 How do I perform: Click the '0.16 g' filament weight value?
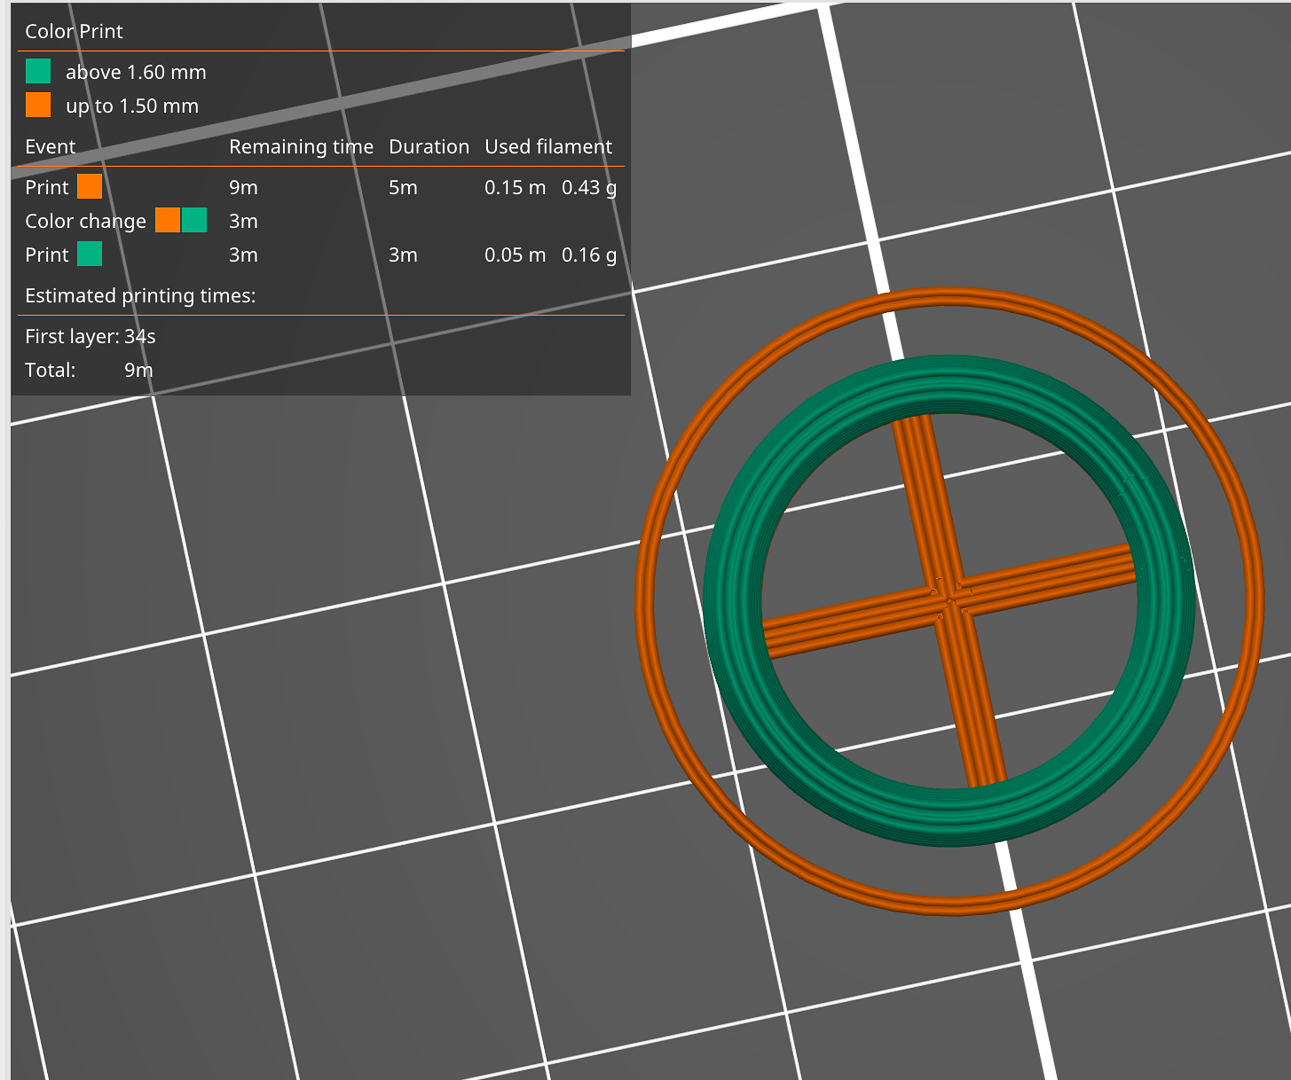[x=589, y=255]
